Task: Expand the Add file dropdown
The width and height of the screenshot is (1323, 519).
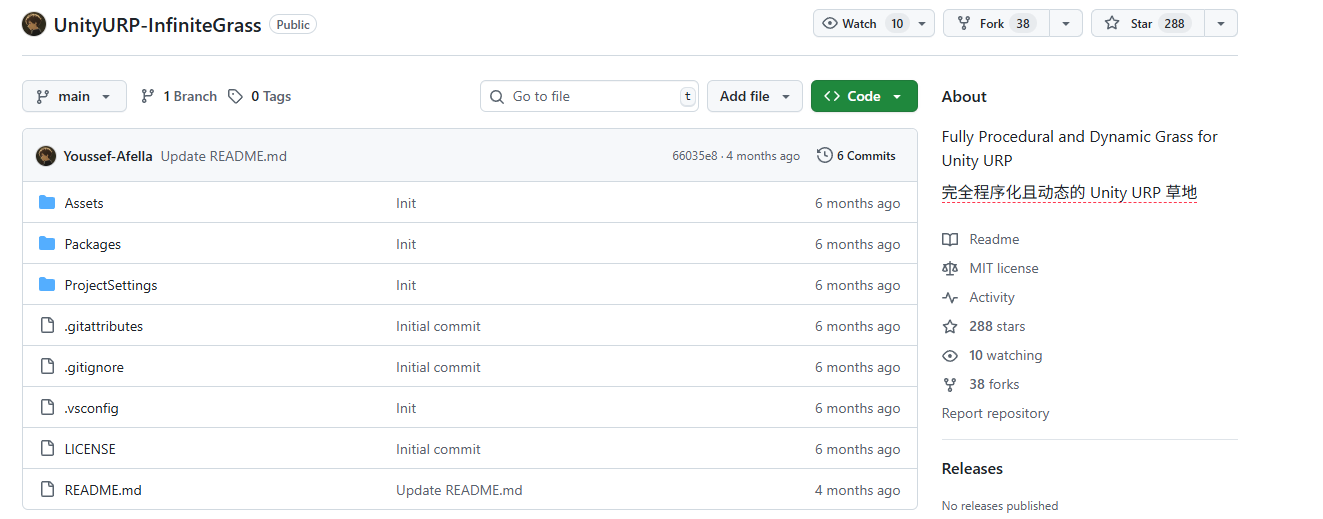Action: click(755, 96)
